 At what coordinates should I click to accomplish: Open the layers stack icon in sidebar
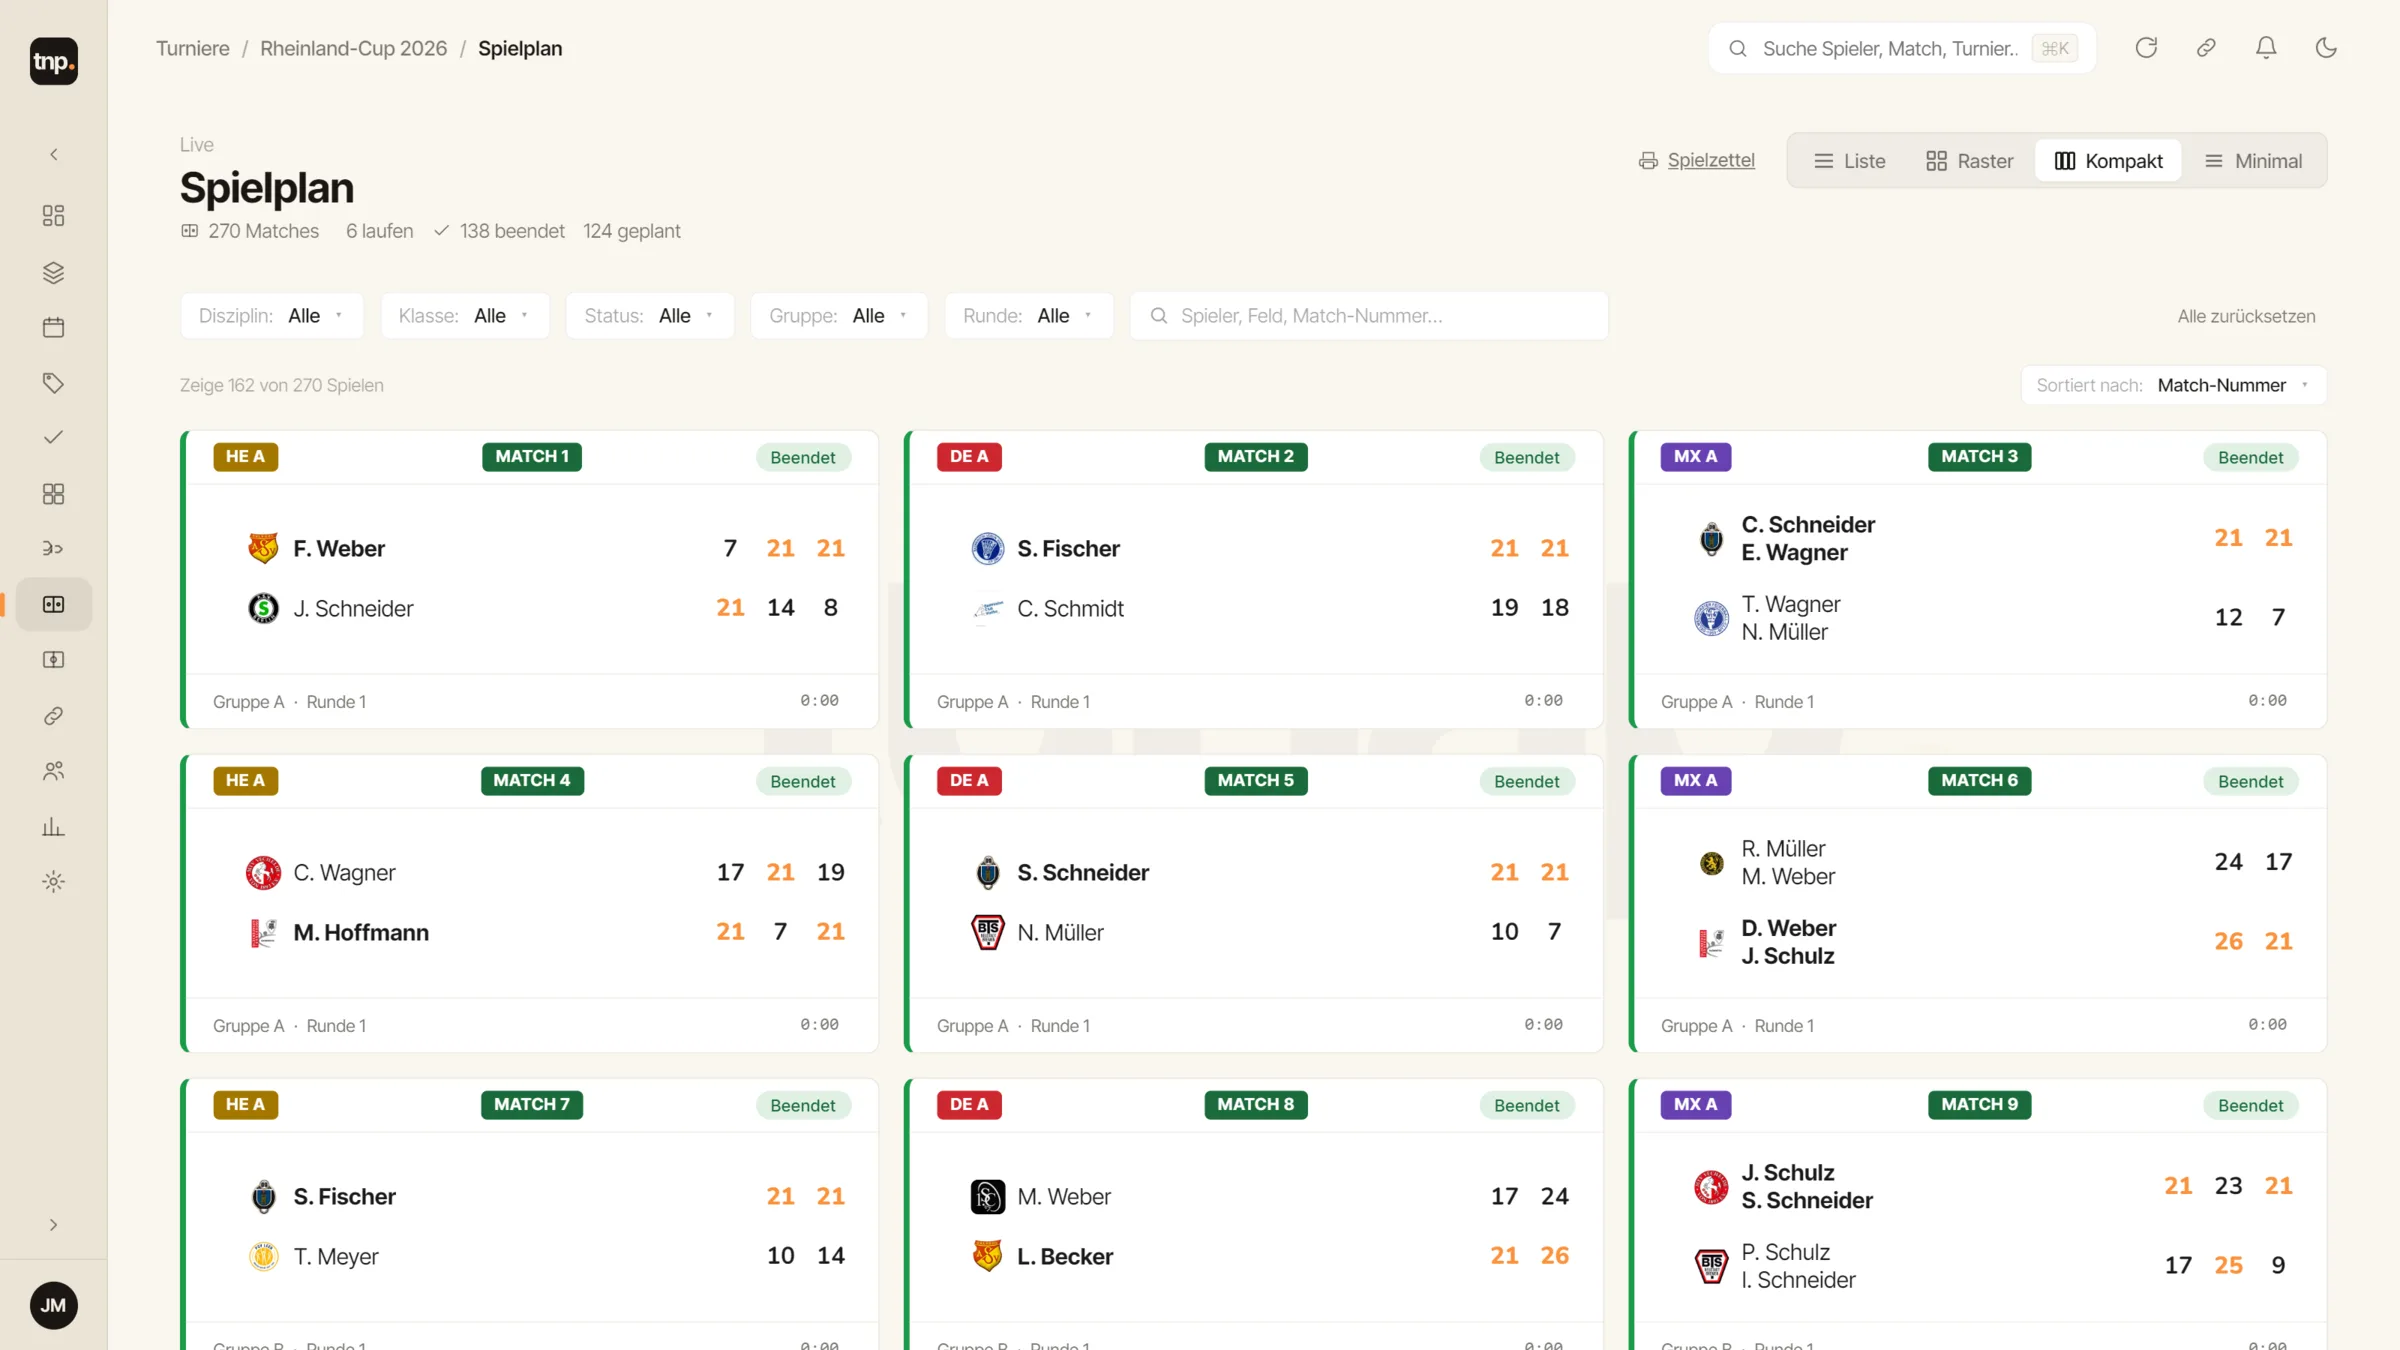(x=54, y=272)
